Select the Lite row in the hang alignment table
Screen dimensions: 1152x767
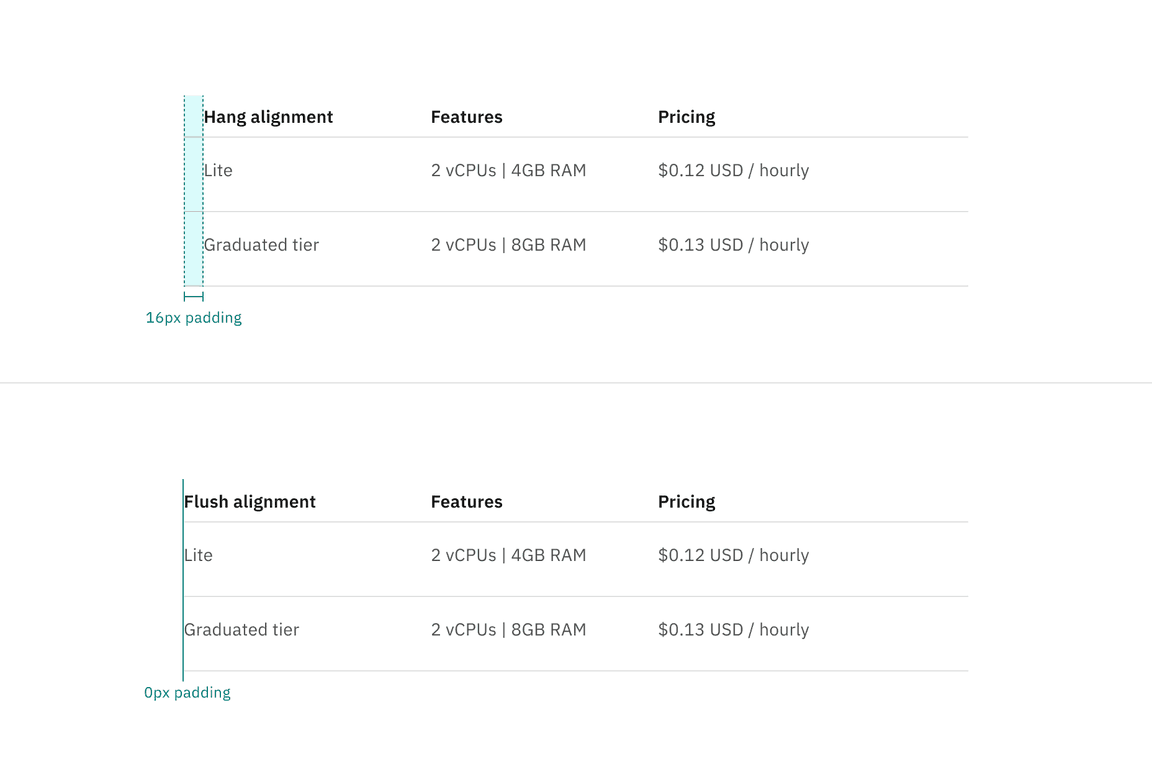click(218, 171)
